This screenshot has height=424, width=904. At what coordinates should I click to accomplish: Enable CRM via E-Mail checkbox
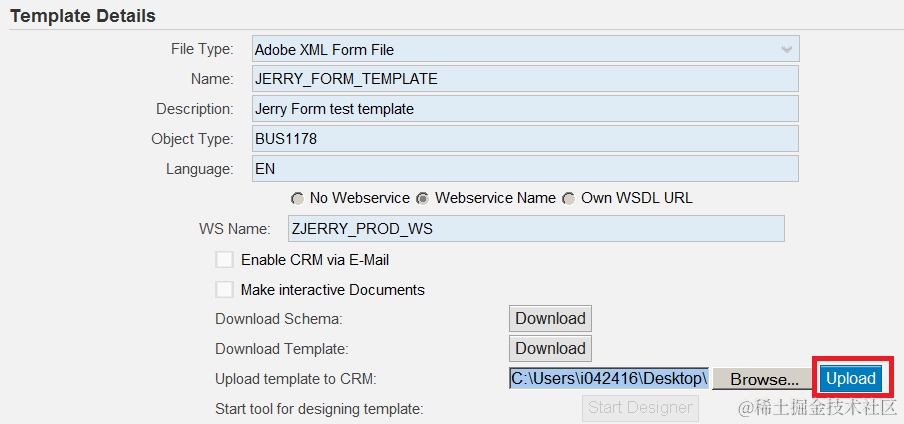pos(224,260)
